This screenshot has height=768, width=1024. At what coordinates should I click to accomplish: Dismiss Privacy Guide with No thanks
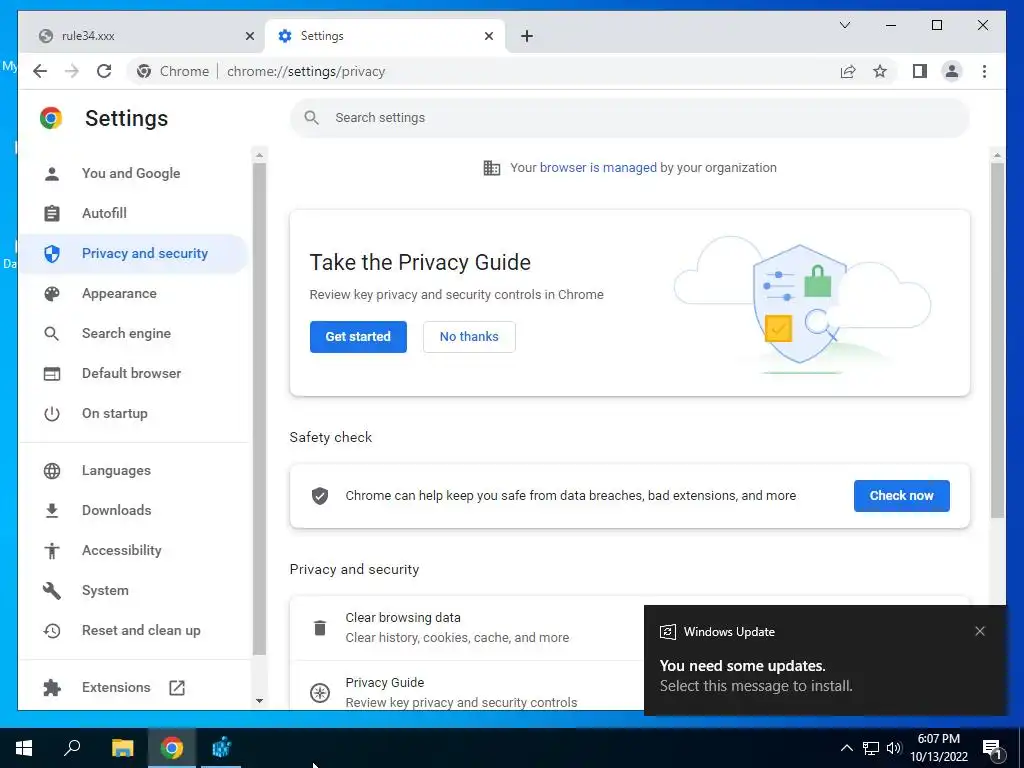(469, 336)
